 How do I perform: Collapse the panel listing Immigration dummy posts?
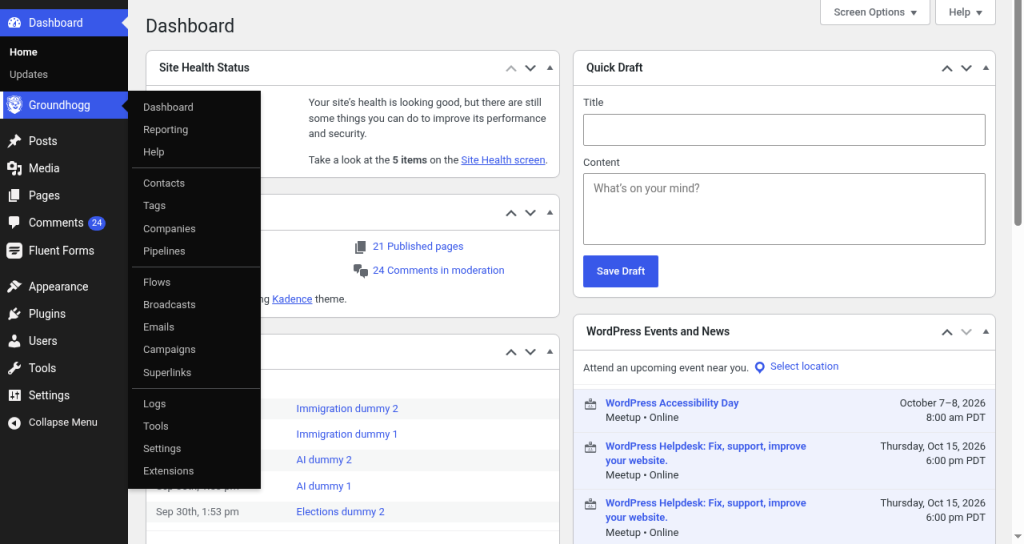pos(550,352)
